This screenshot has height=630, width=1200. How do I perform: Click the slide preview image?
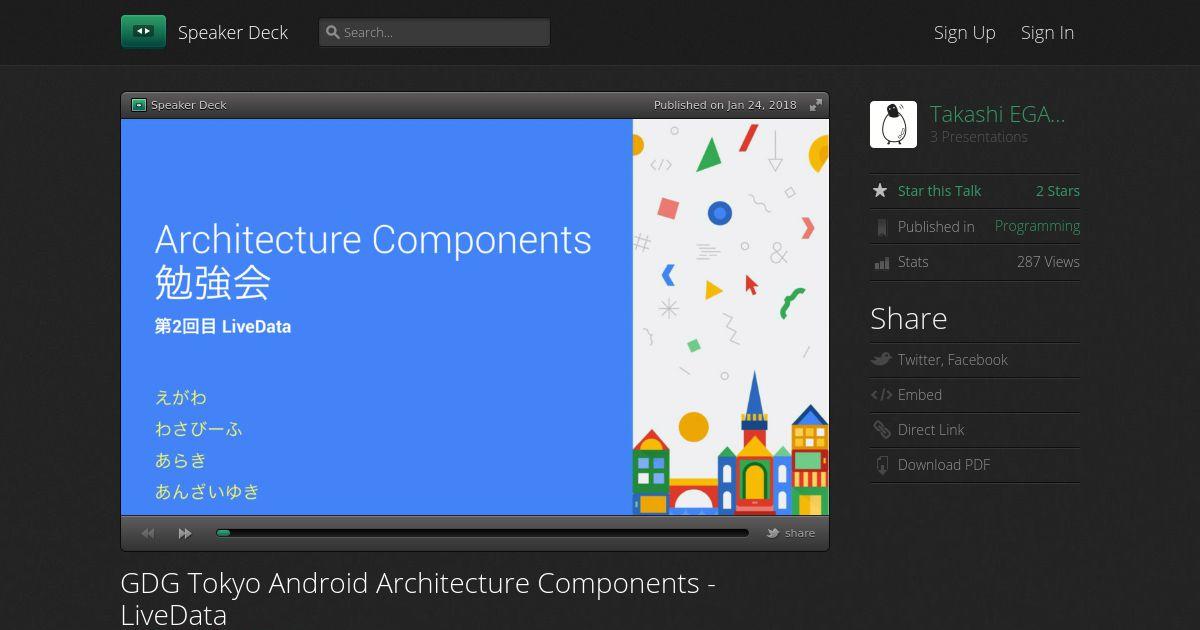click(475, 317)
